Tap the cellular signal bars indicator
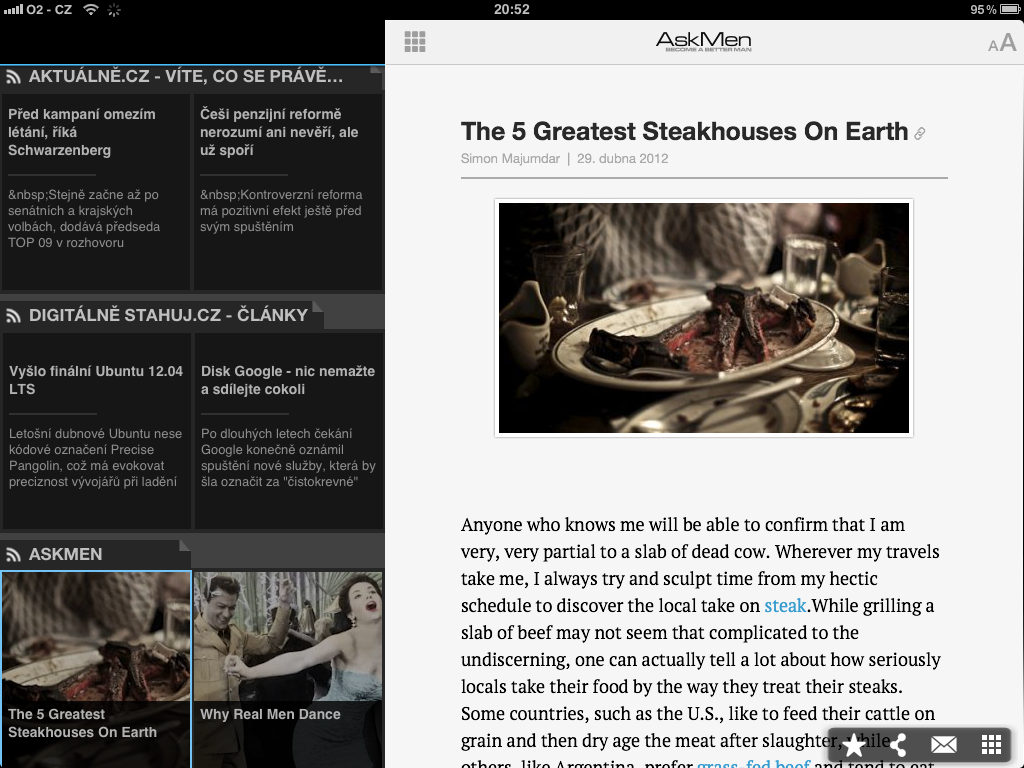 (x=13, y=9)
